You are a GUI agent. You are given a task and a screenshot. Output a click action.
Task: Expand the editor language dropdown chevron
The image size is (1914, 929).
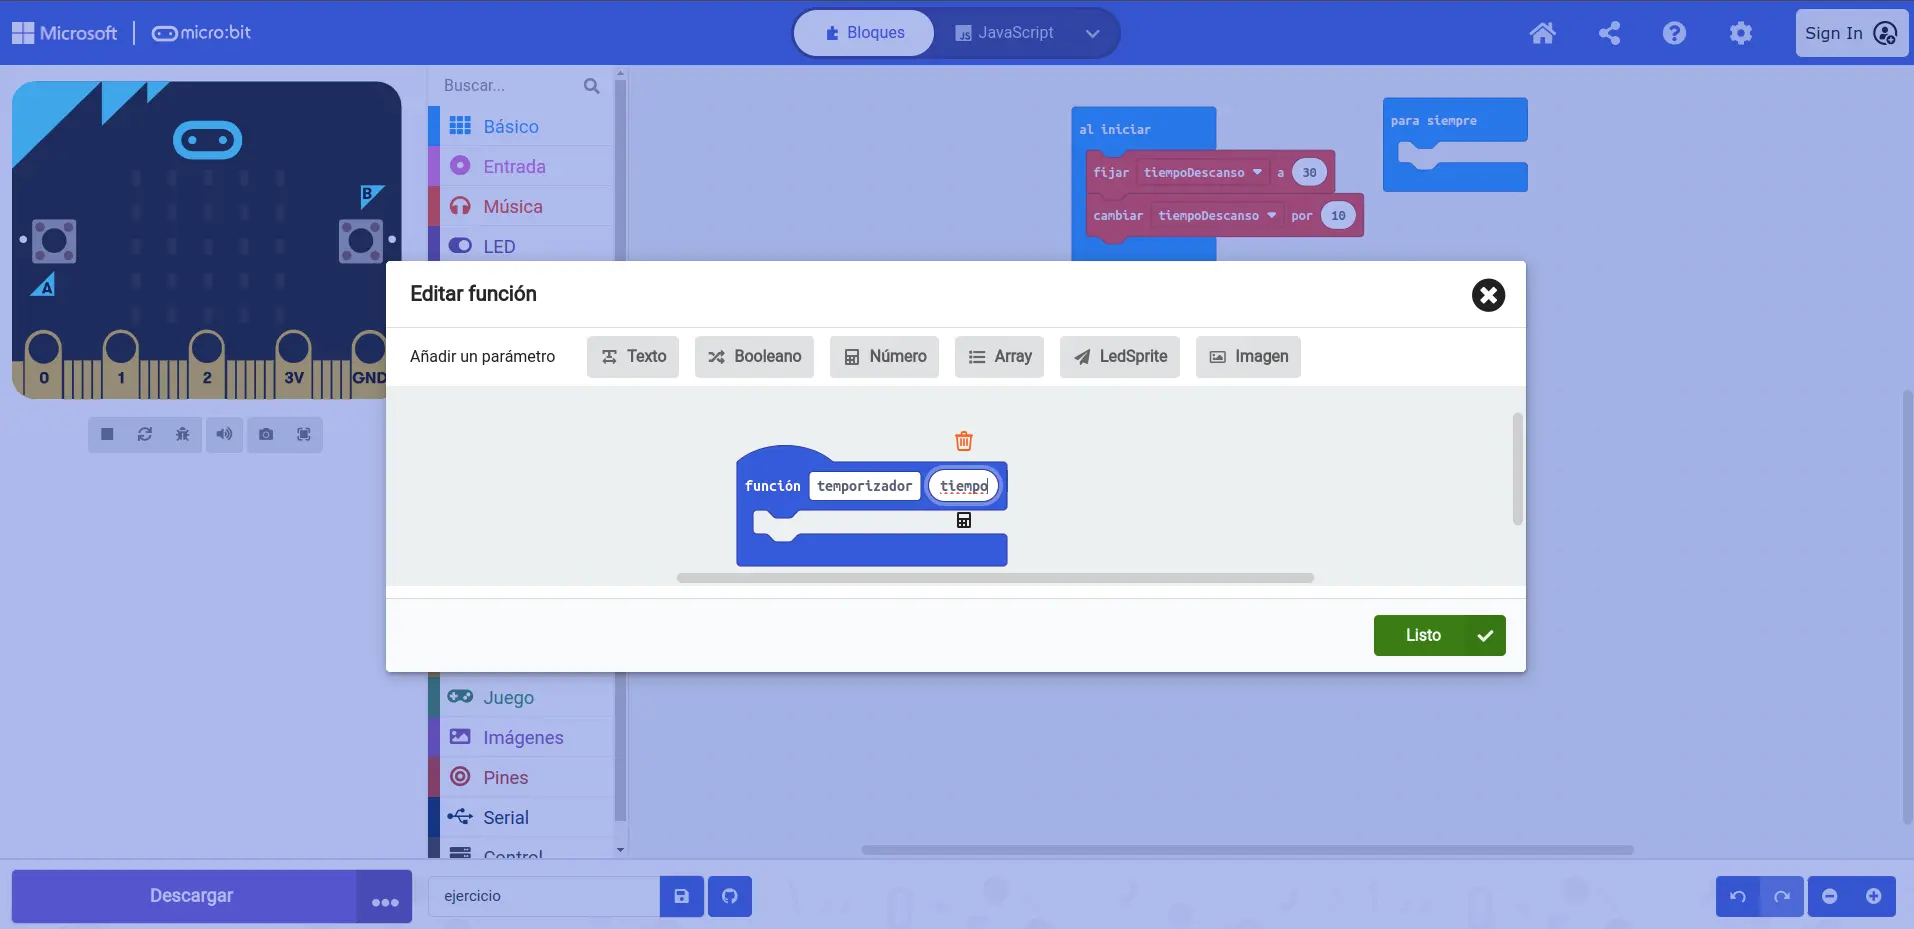1092,33
